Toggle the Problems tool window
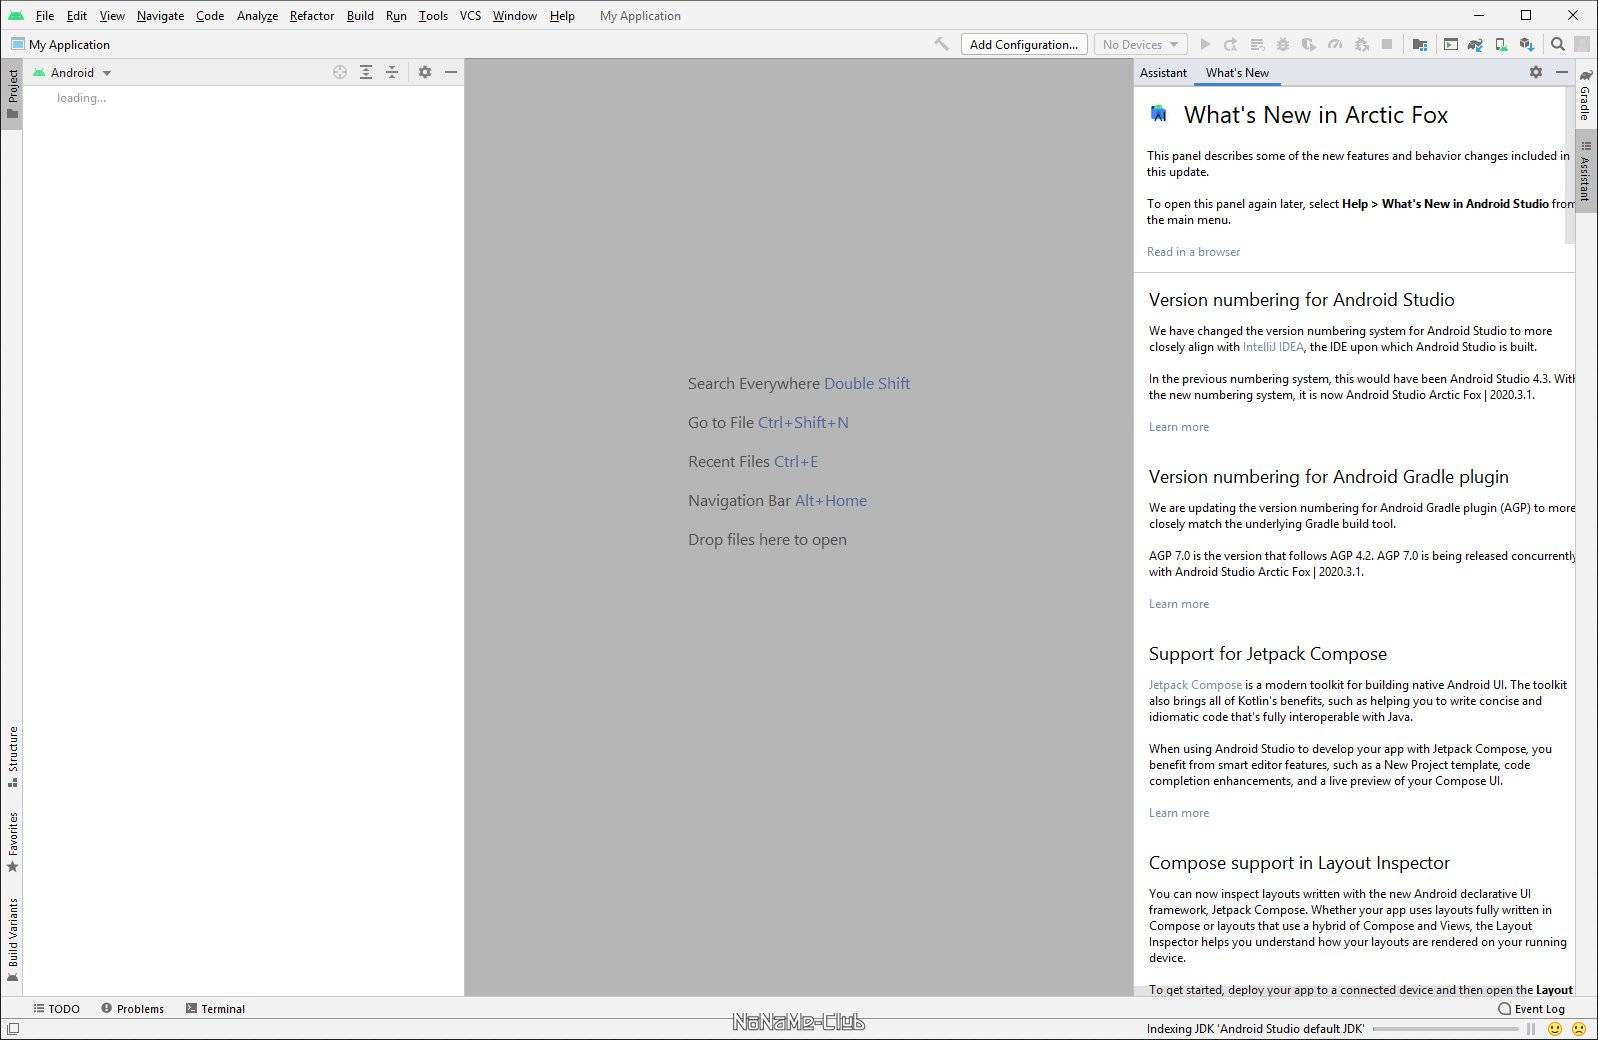 click(x=132, y=1008)
